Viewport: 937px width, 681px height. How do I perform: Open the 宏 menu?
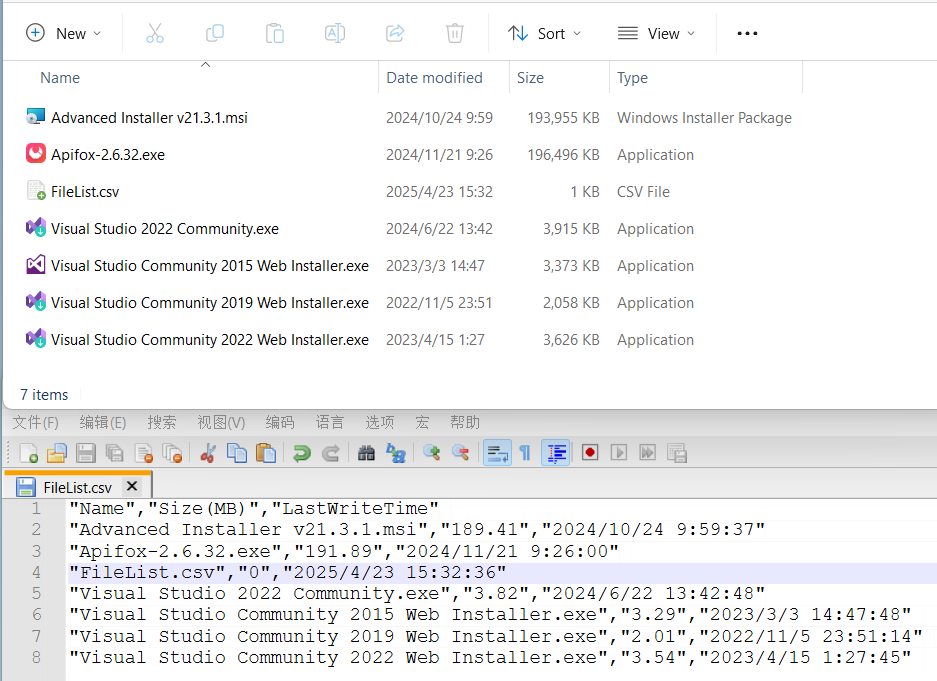coord(422,422)
